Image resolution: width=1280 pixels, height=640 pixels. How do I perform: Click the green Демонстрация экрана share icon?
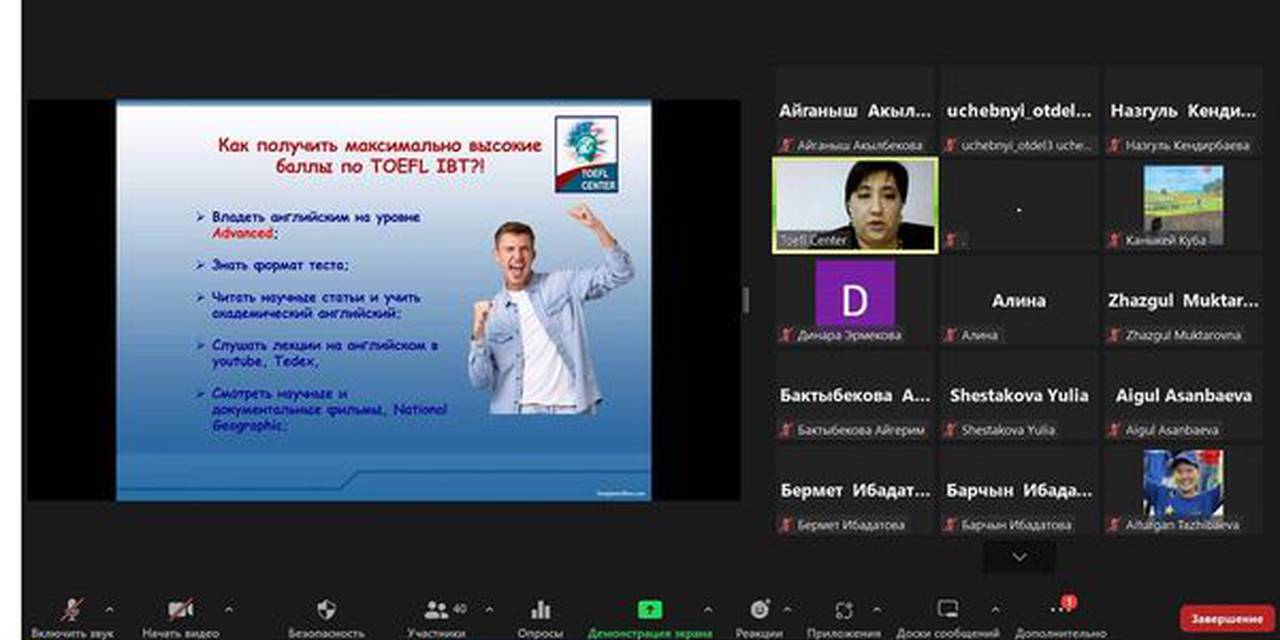pyautogui.click(x=650, y=610)
